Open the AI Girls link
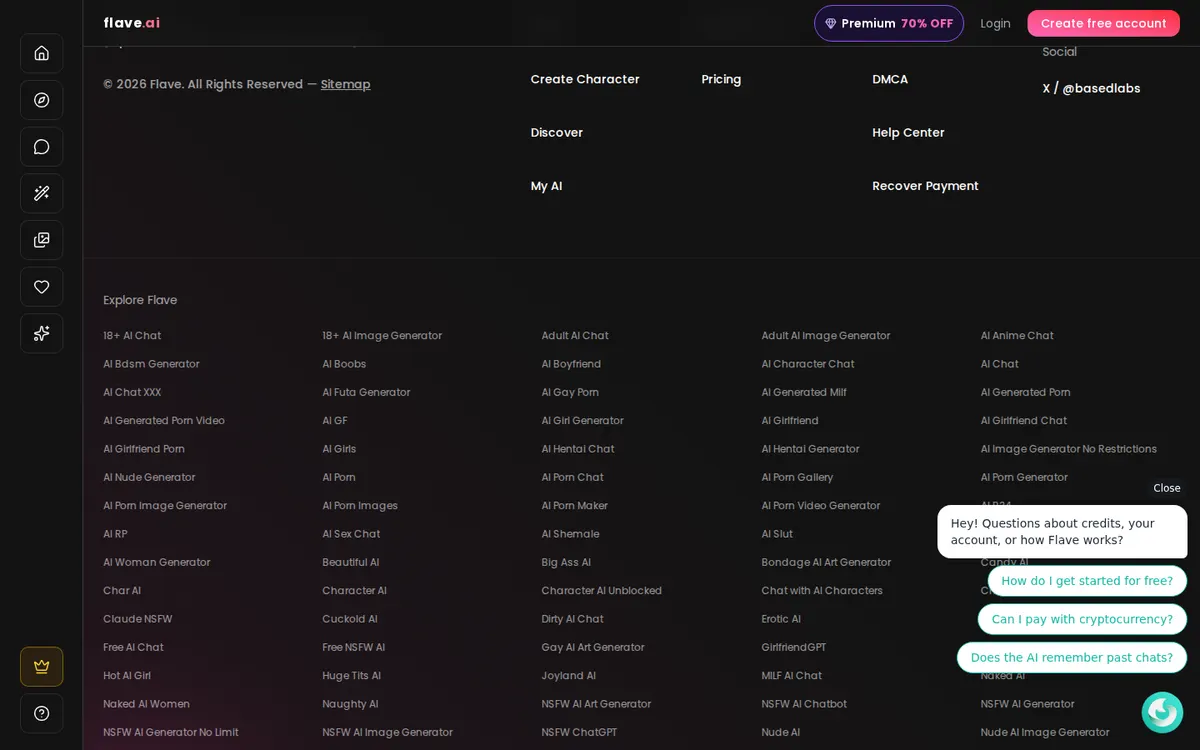The width and height of the screenshot is (1200, 750). tap(339, 449)
